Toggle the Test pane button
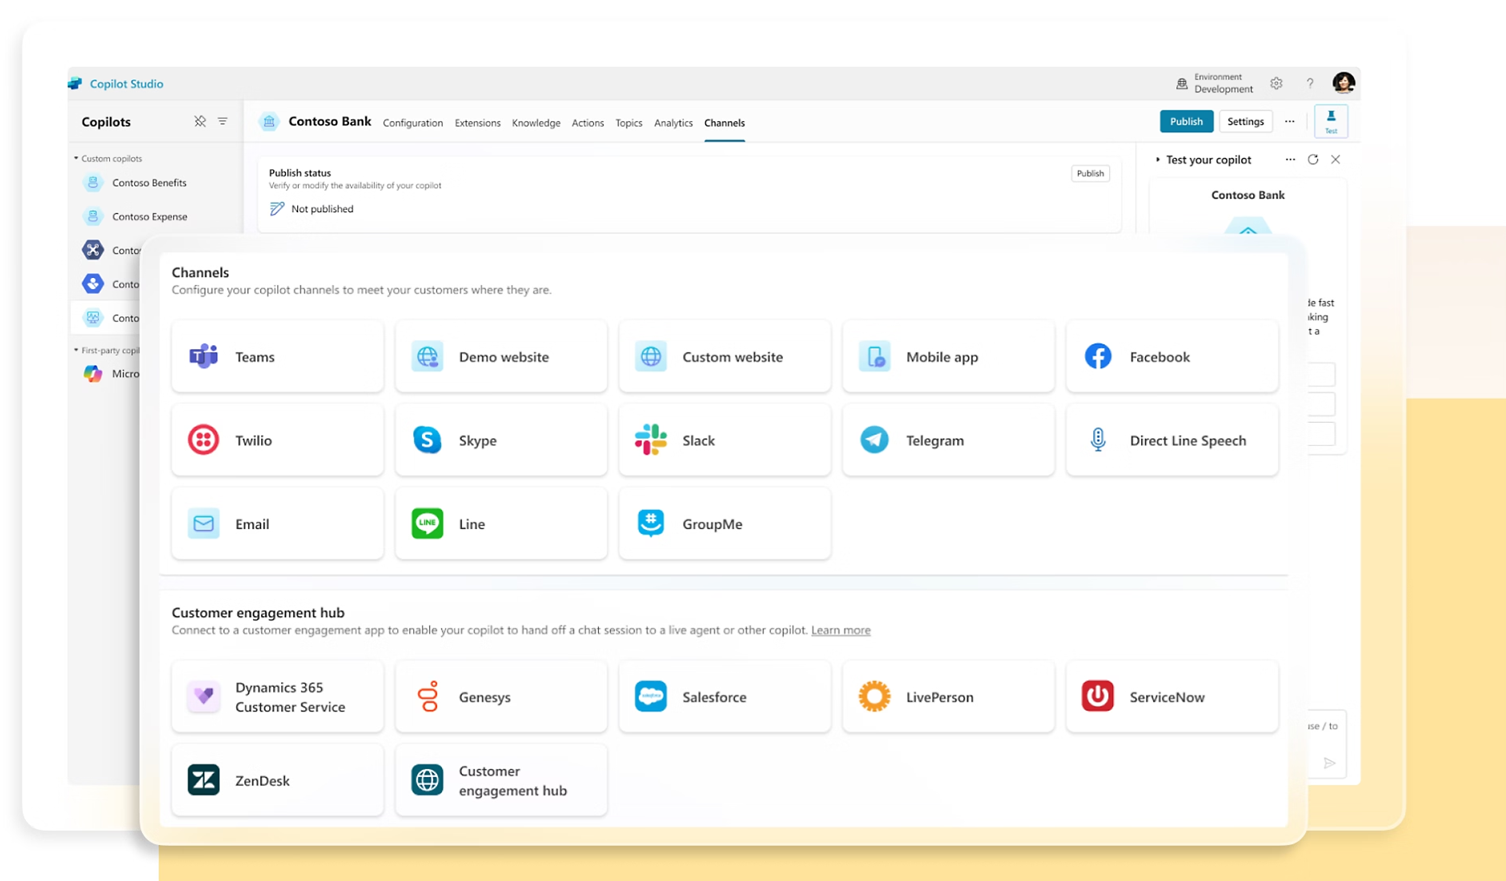The image size is (1506, 881). (x=1331, y=121)
